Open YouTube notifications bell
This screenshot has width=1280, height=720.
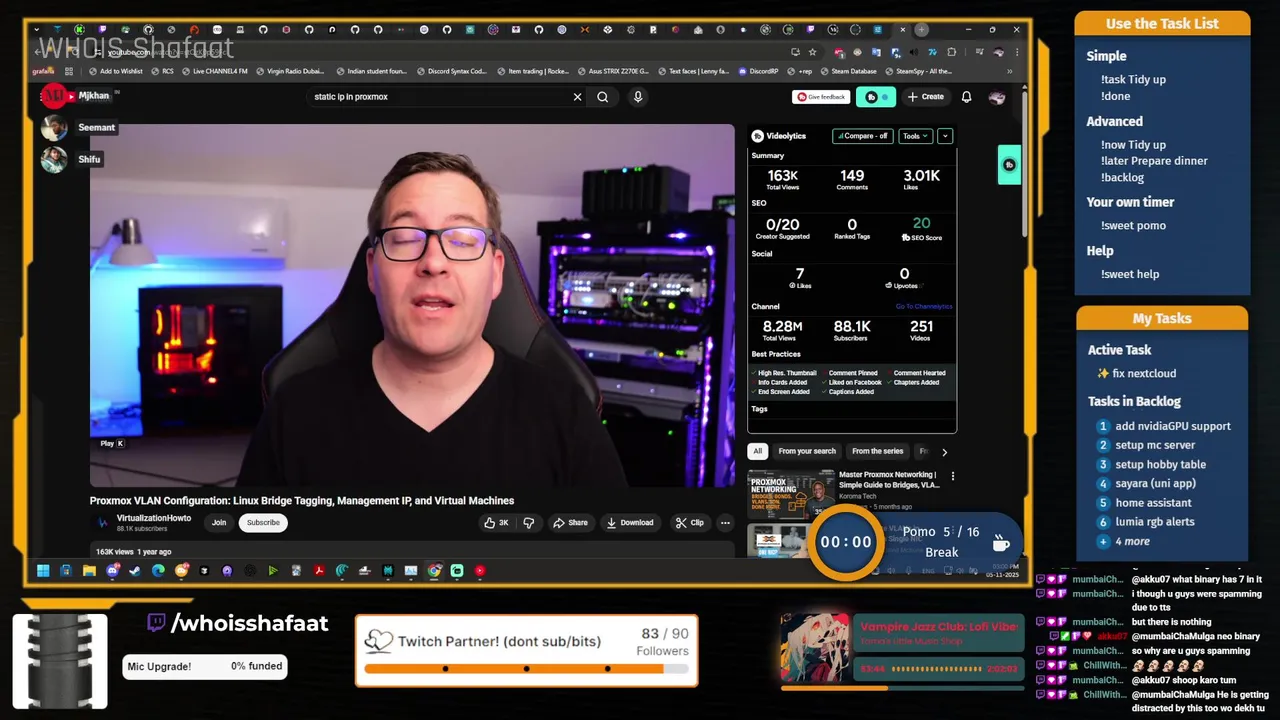966,97
